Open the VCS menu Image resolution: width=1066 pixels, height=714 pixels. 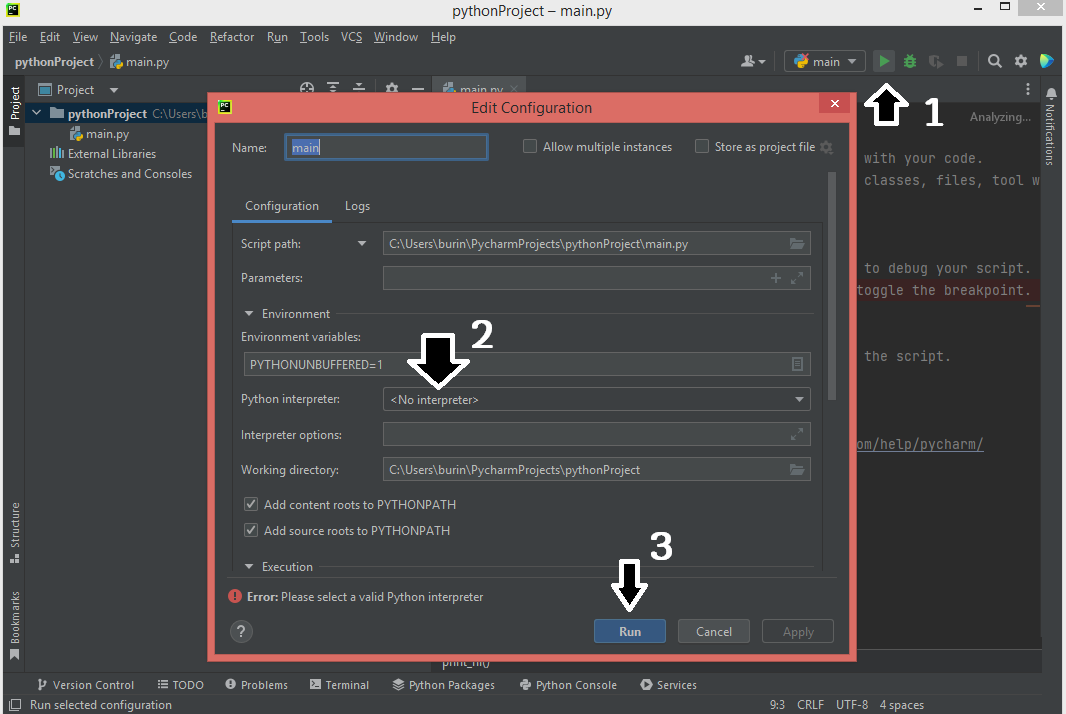pos(351,37)
